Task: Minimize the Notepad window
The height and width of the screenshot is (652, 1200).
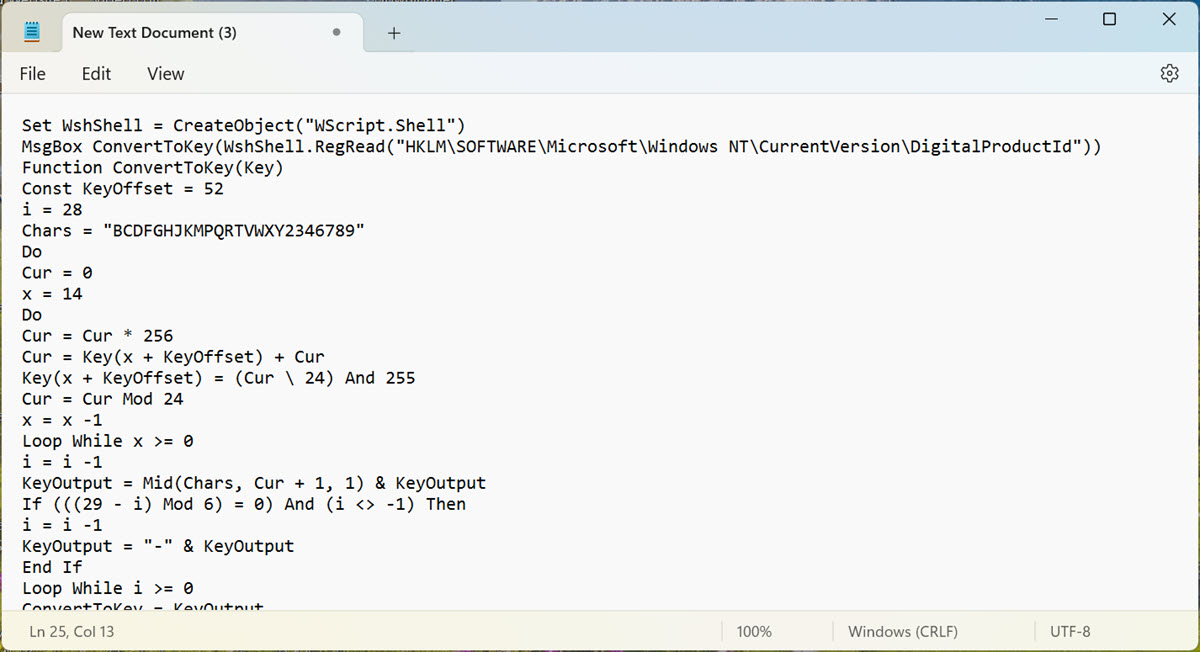Action: [1050, 20]
